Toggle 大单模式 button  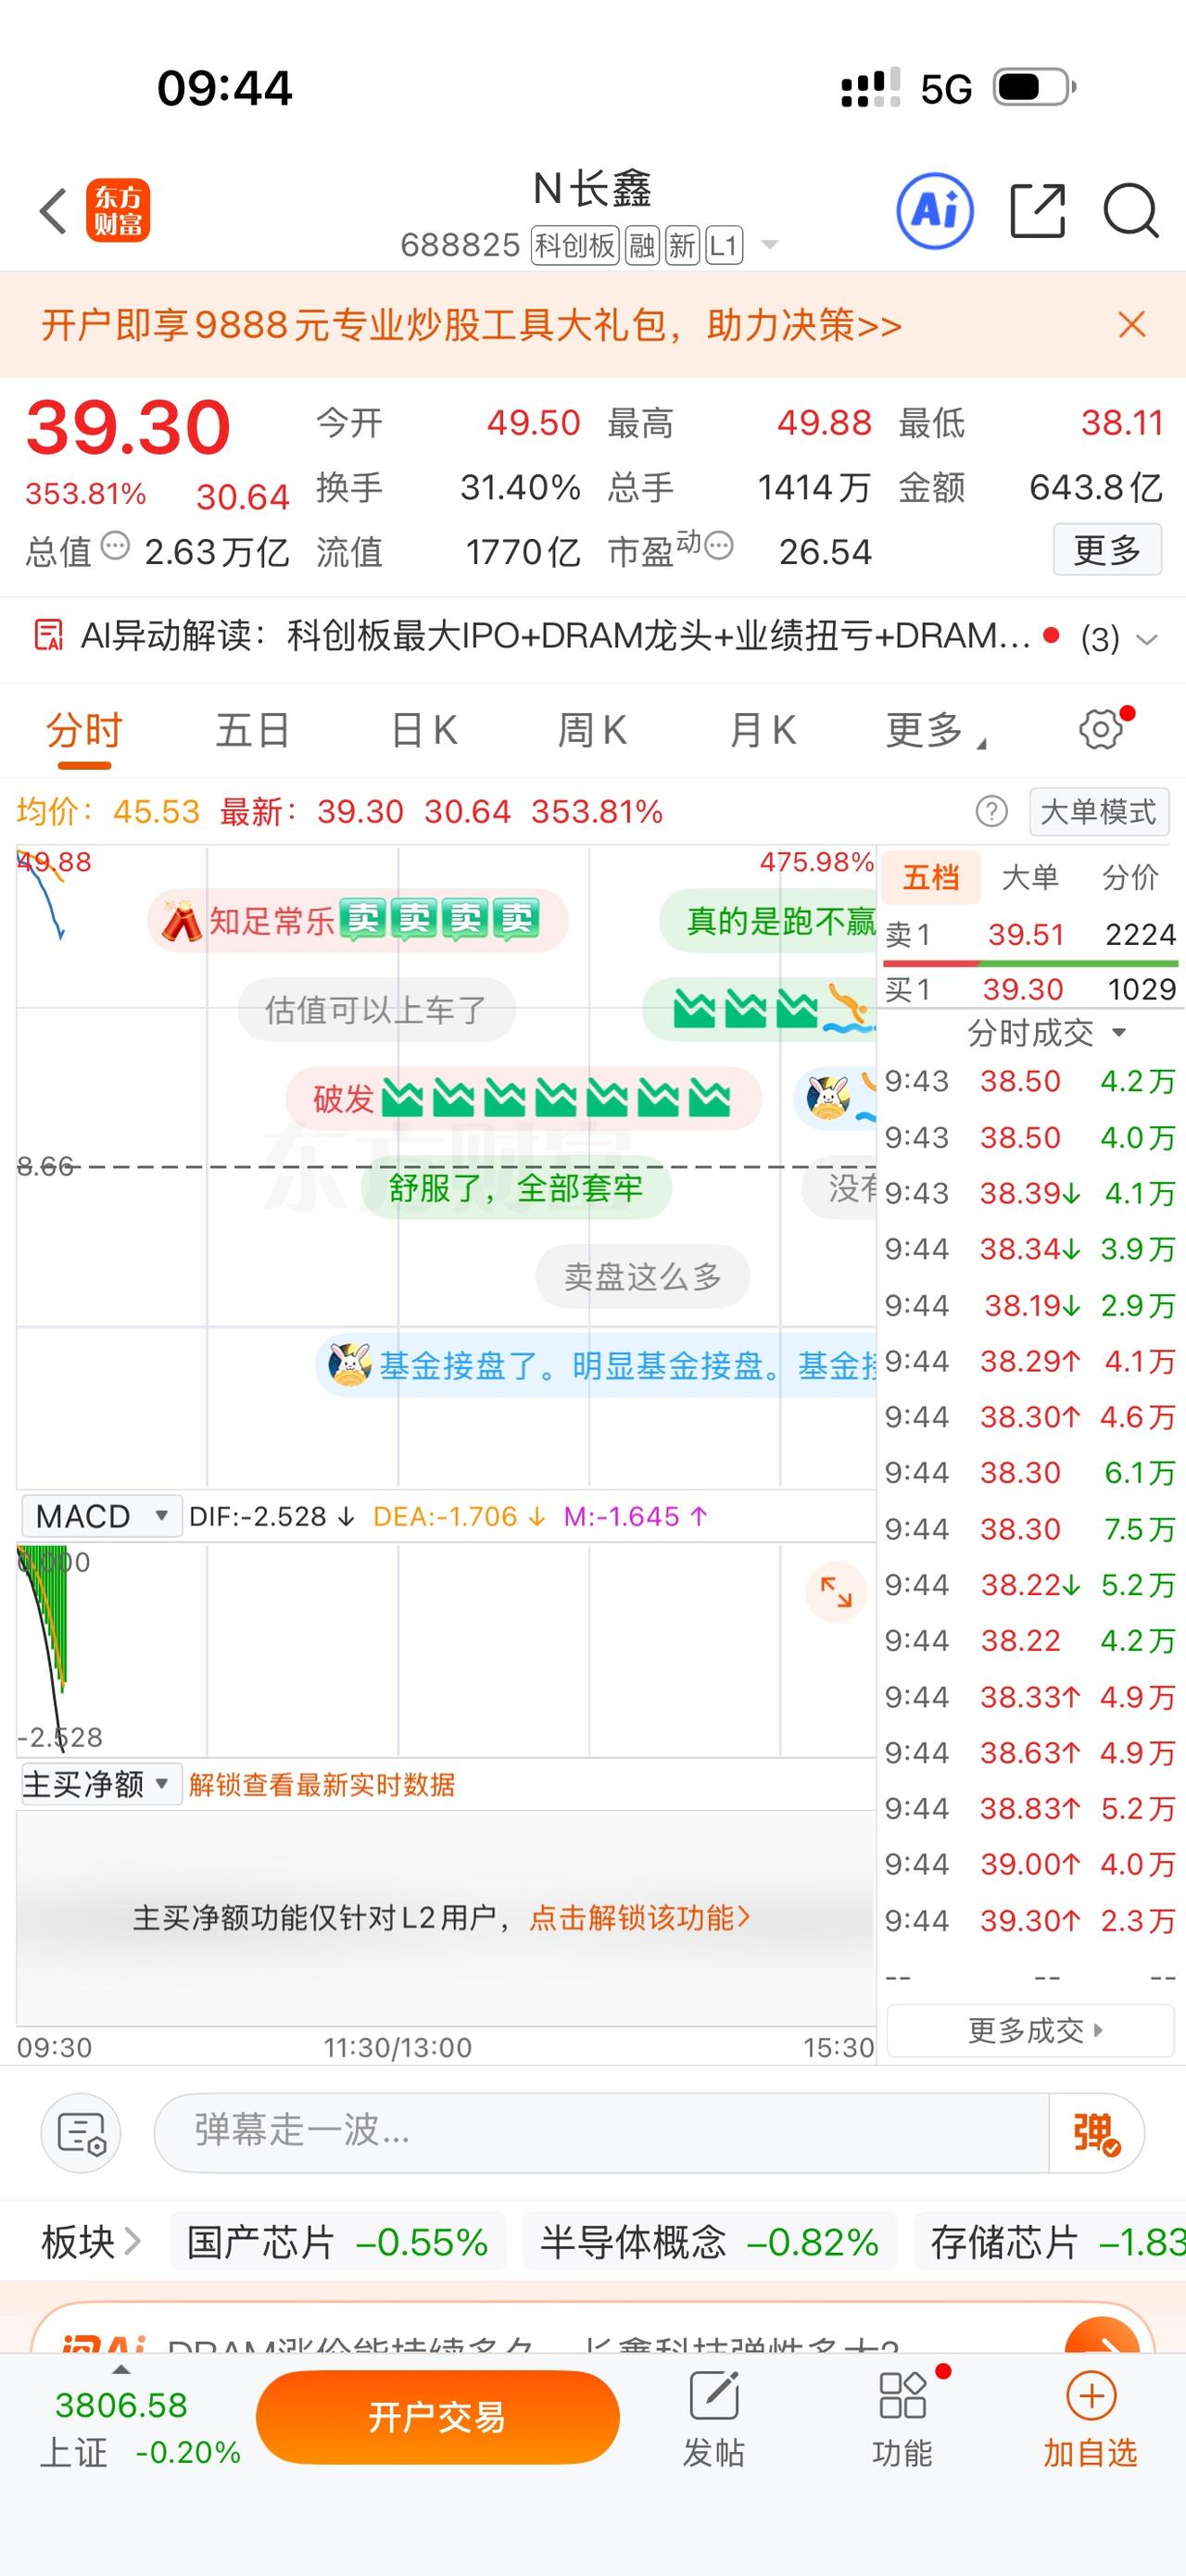[1098, 811]
